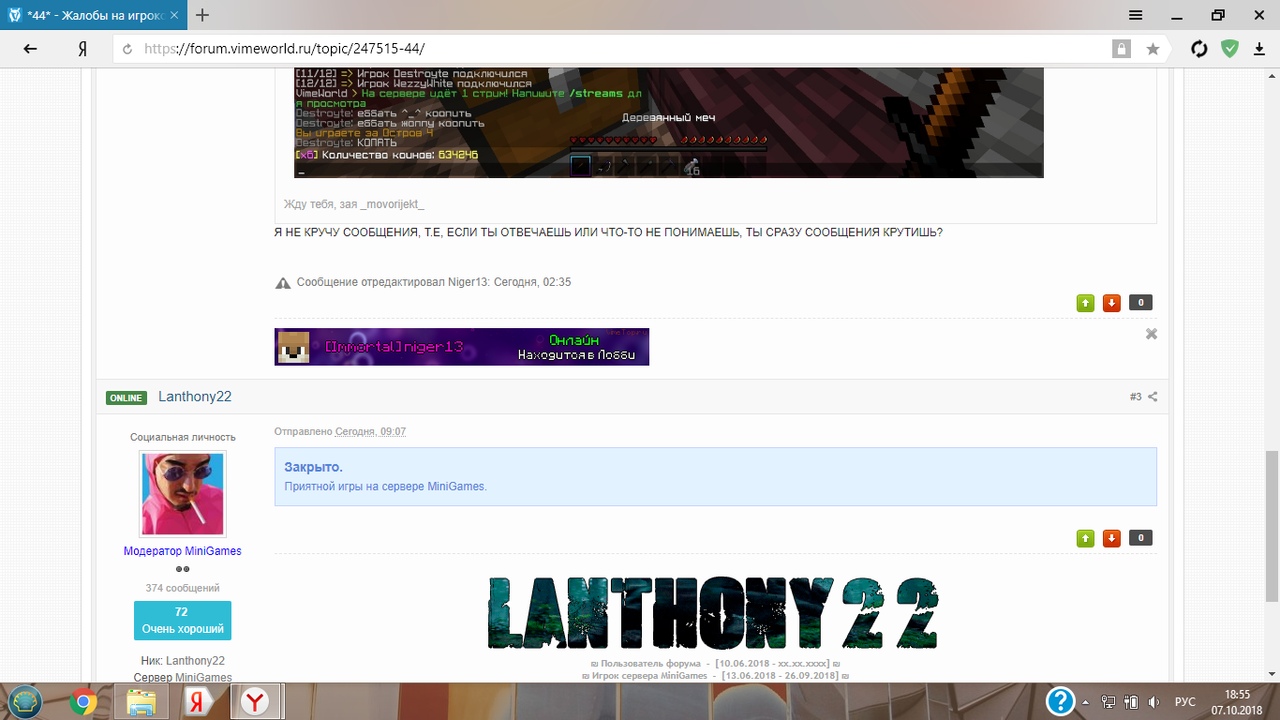The height and width of the screenshot is (720, 1280).
Task: Open Lanthony22's profile link in post header
Action: coord(195,397)
